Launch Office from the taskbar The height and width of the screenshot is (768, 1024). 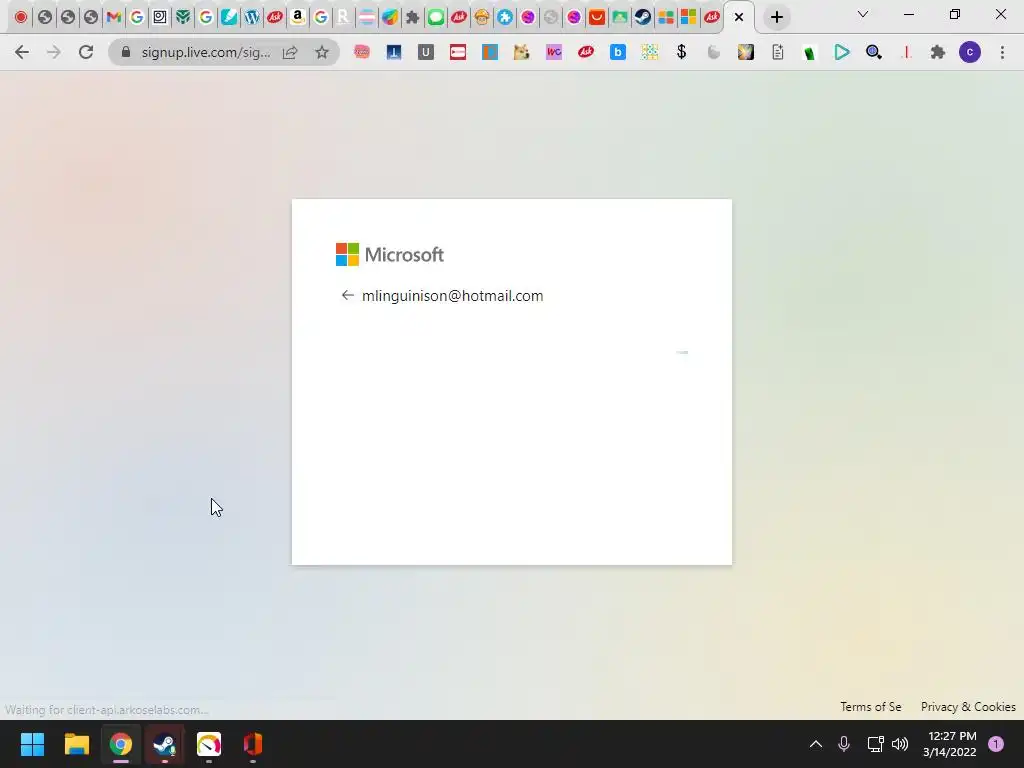[x=253, y=744]
